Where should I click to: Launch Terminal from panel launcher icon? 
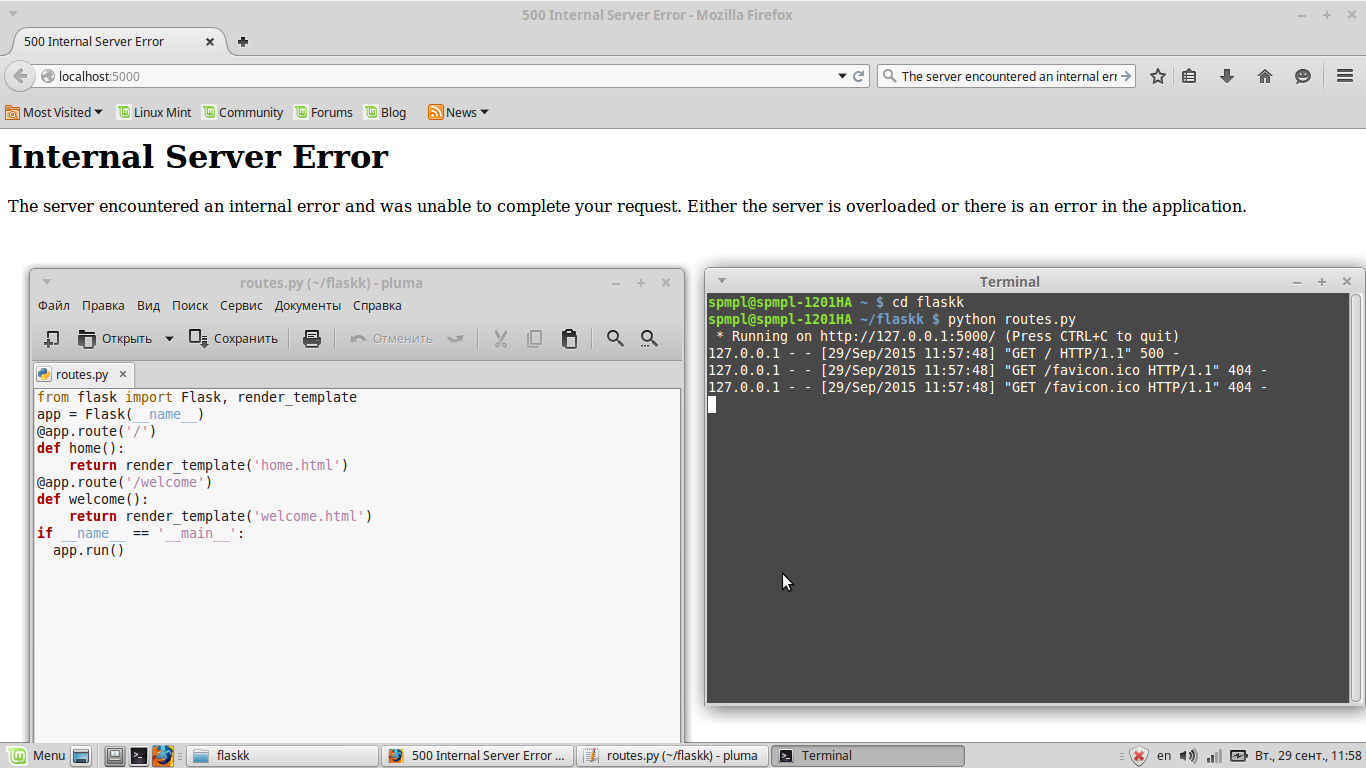pyautogui.click(x=139, y=756)
